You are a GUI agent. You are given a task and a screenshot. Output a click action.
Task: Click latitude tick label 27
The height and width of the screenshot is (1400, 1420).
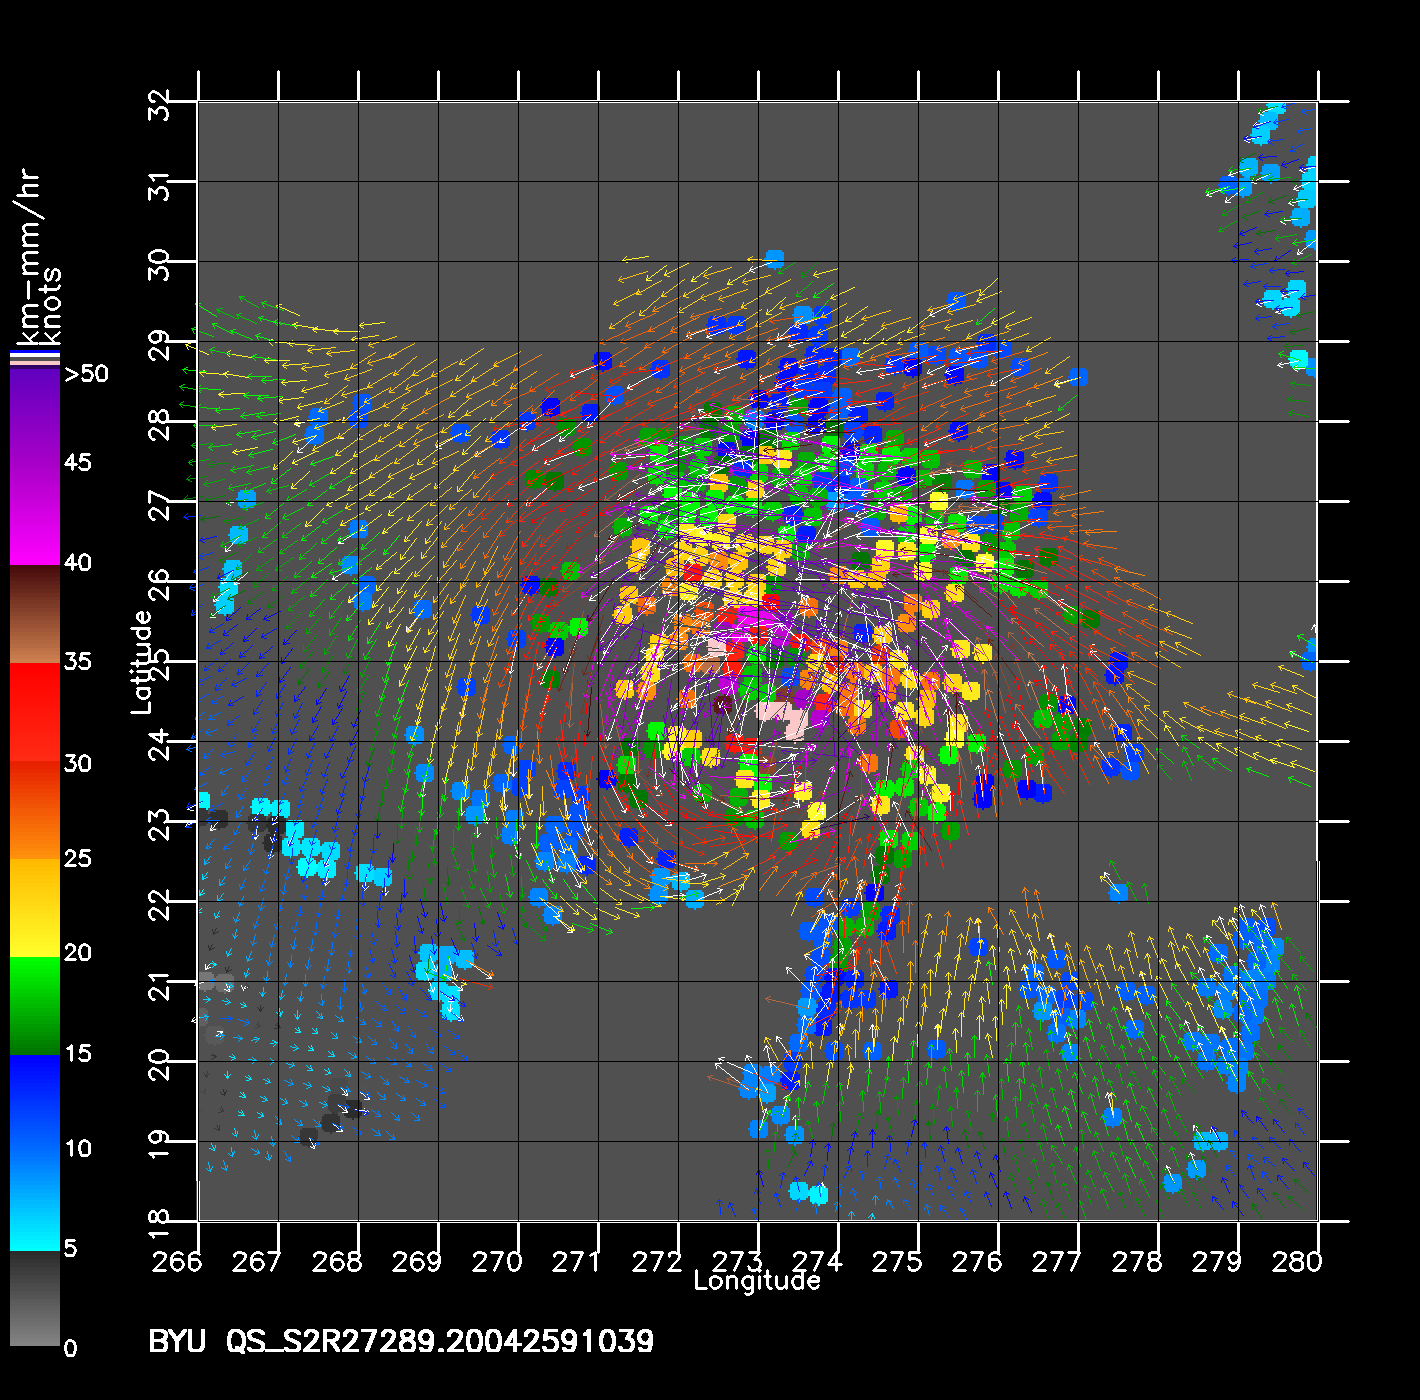[160, 504]
